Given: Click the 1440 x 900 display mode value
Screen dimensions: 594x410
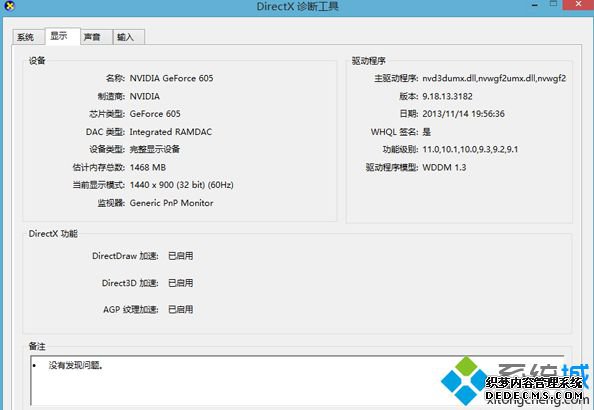Looking at the screenshot, I should (x=181, y=185).
